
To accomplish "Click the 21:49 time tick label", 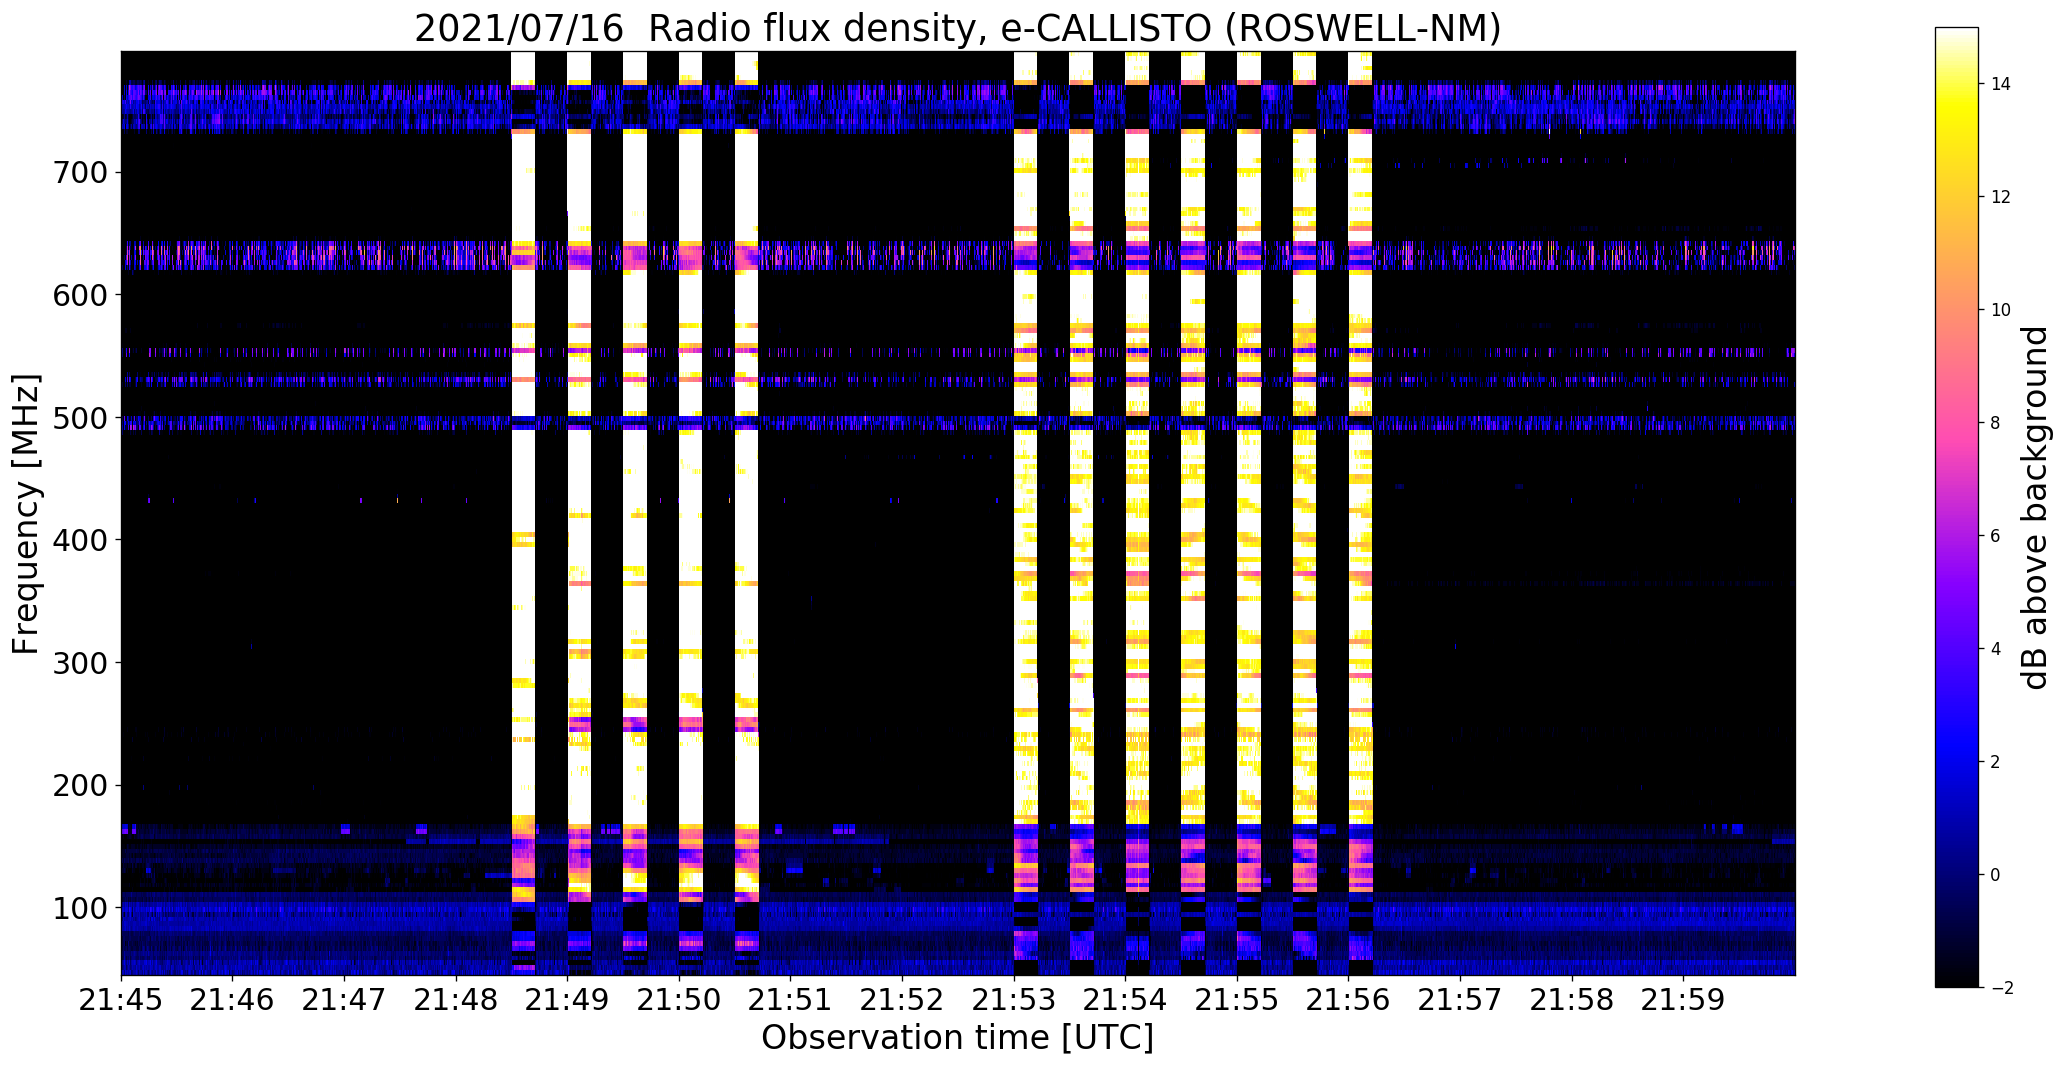I will (568, 999).
